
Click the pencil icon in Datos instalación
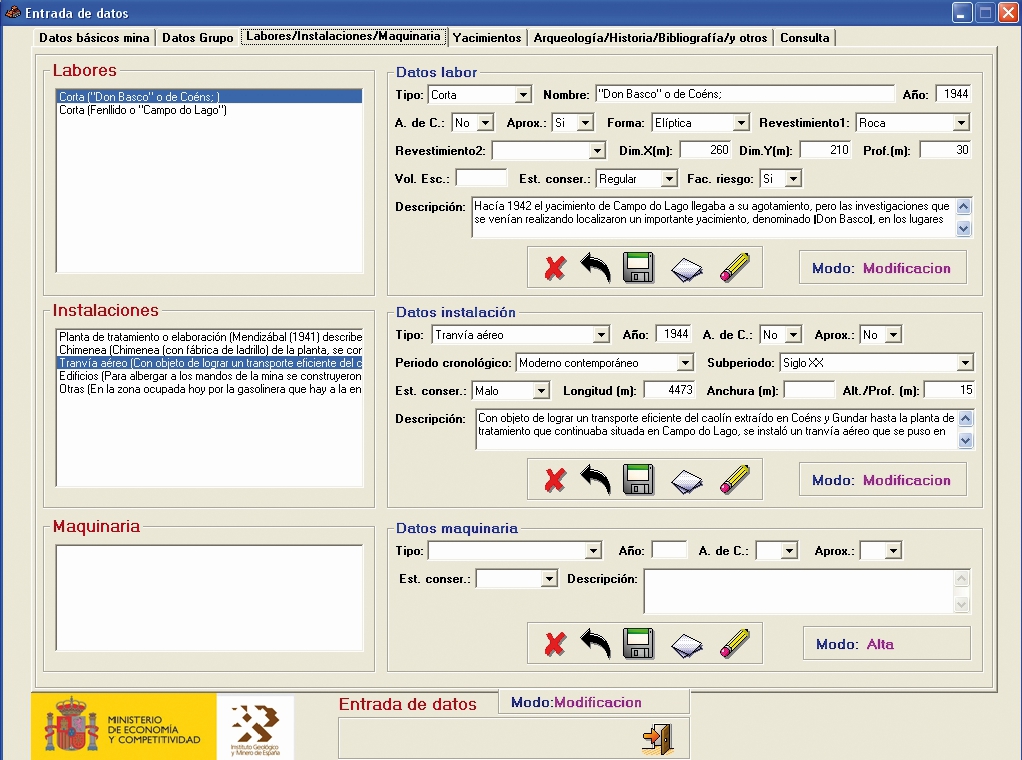point(733,480)
